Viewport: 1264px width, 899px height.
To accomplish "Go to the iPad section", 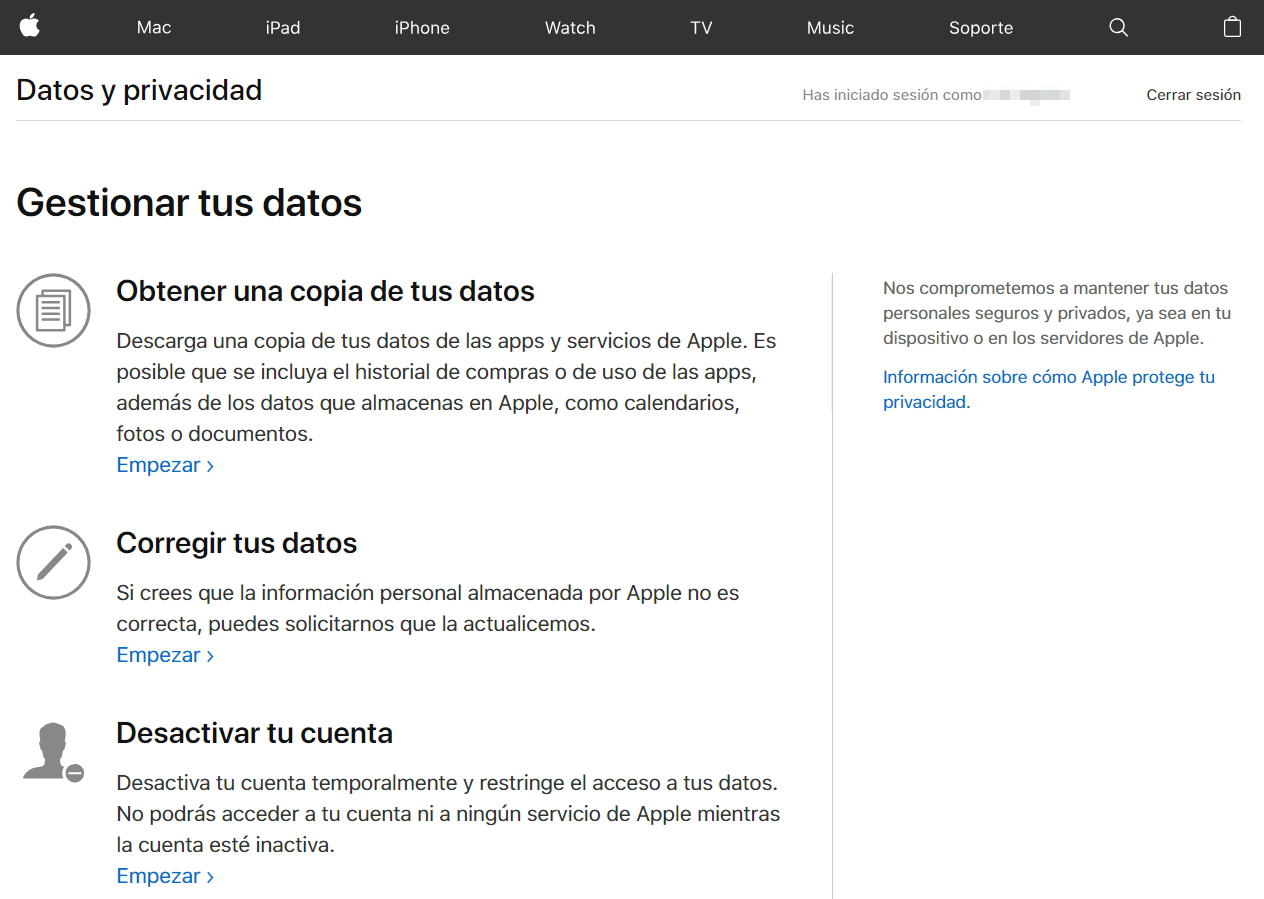I will (283, 27).
